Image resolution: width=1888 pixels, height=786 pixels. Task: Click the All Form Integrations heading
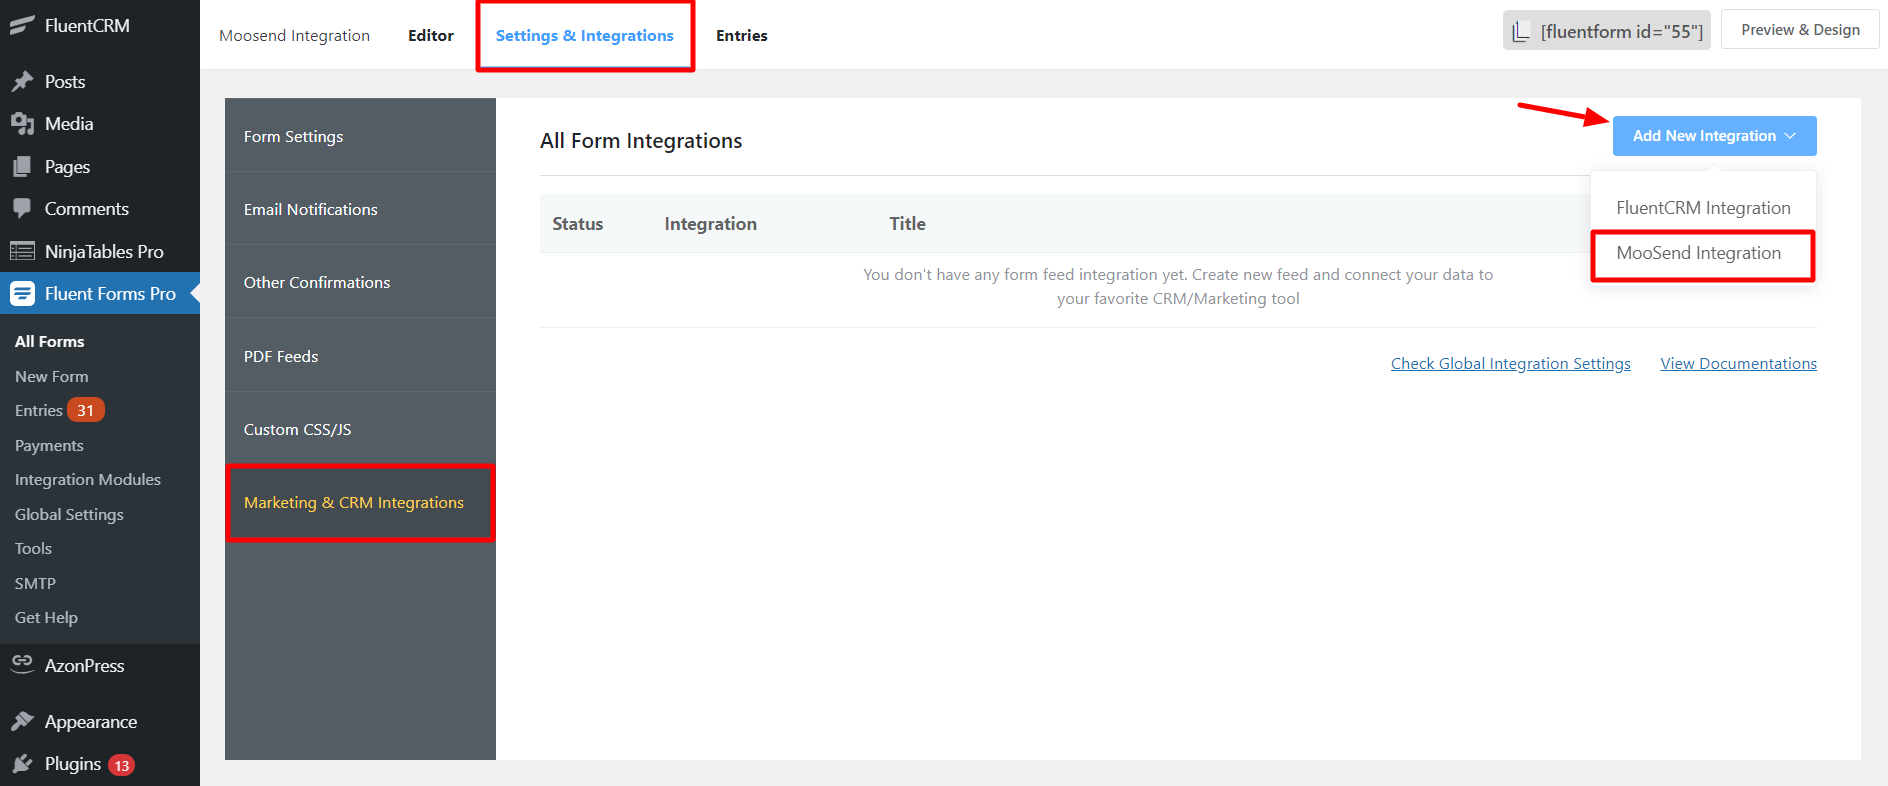click(x=641, y=141)
